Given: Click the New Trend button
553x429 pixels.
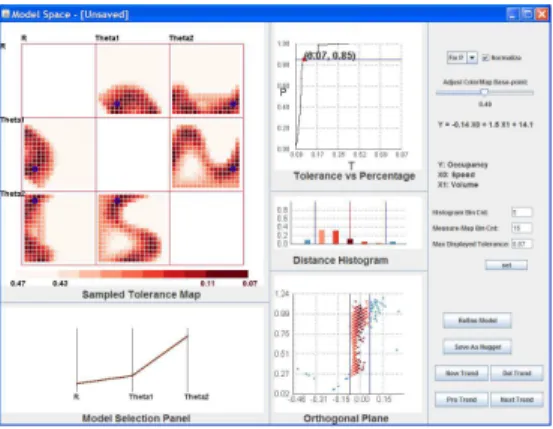Looking at the screenshot, I should click(x=462, y=373).
